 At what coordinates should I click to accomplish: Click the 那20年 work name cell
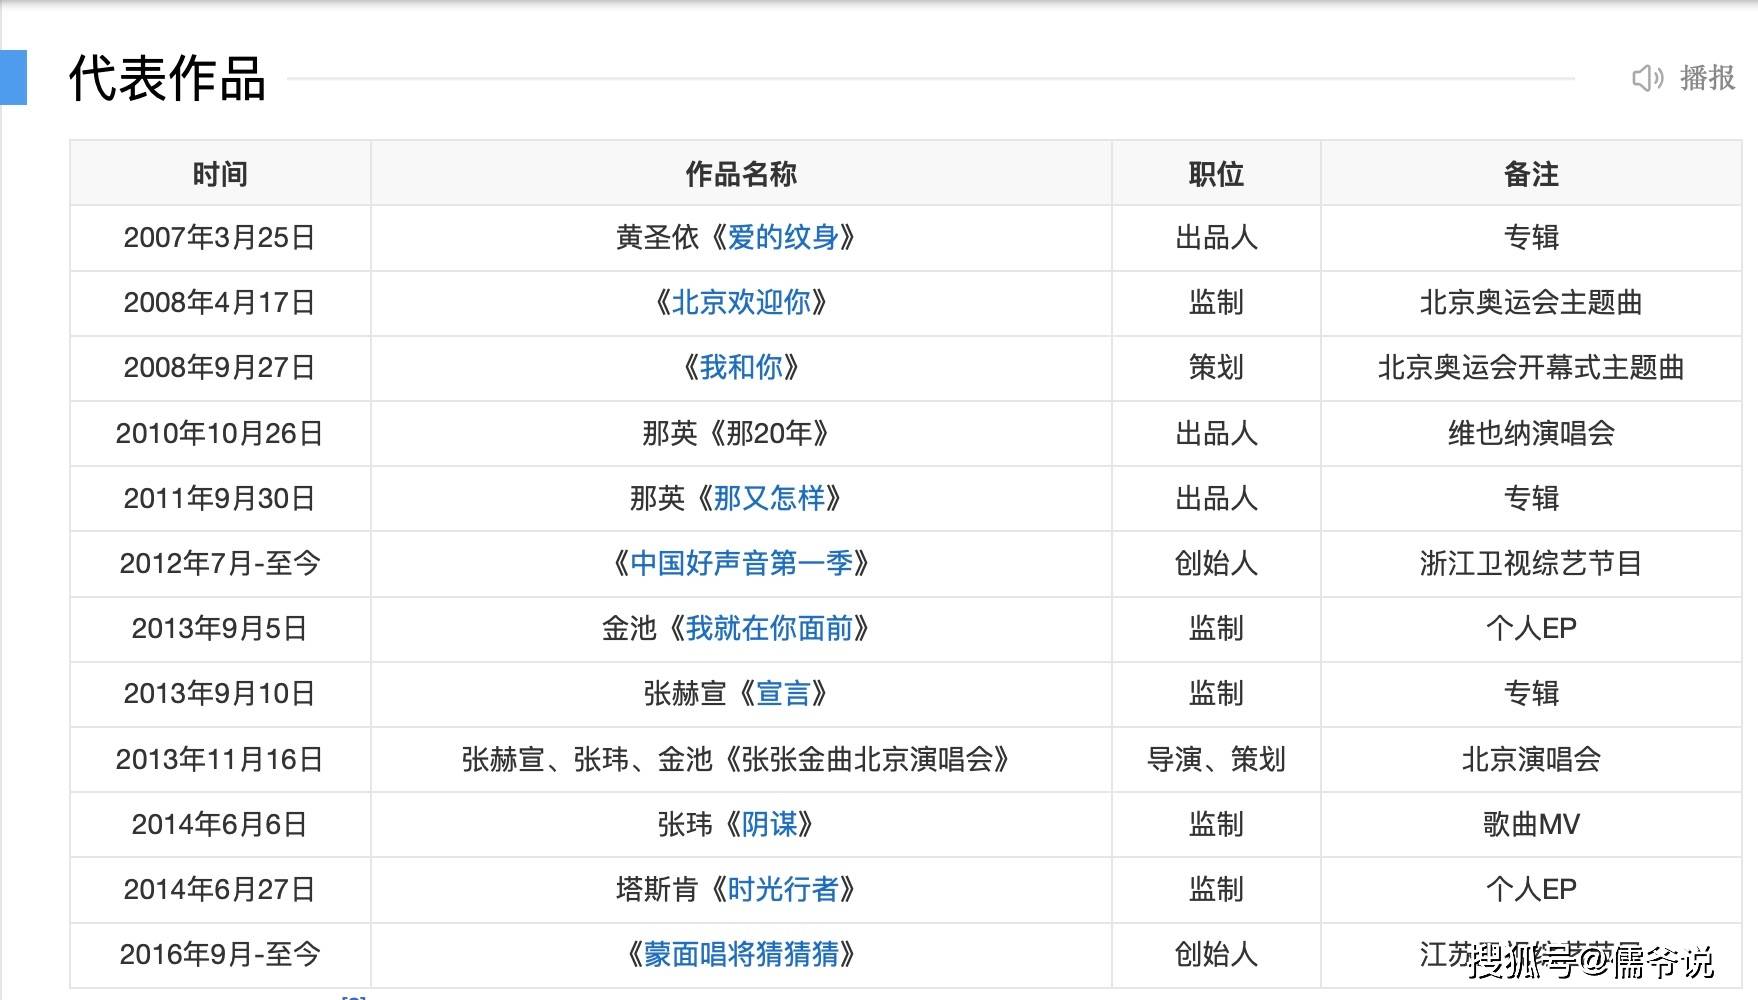(736, 433)
